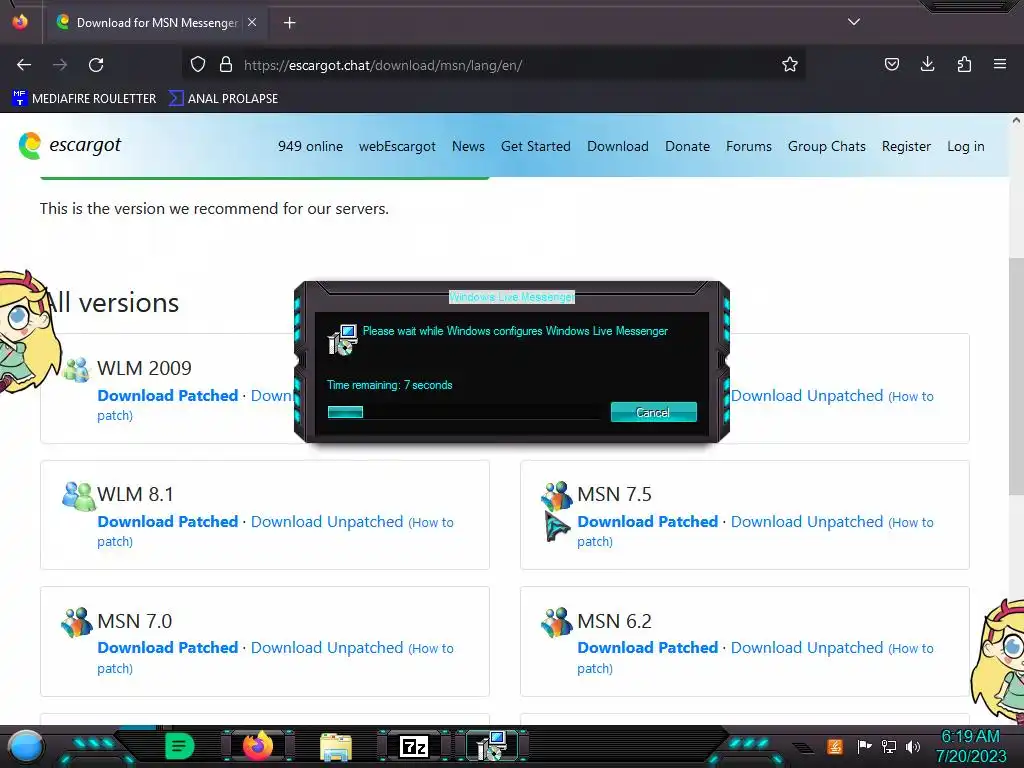The width and height of the screenshot is (1024, 768).
Task: Click the WLM 8.1 messenger icon
Action: [x=78, y=496]
